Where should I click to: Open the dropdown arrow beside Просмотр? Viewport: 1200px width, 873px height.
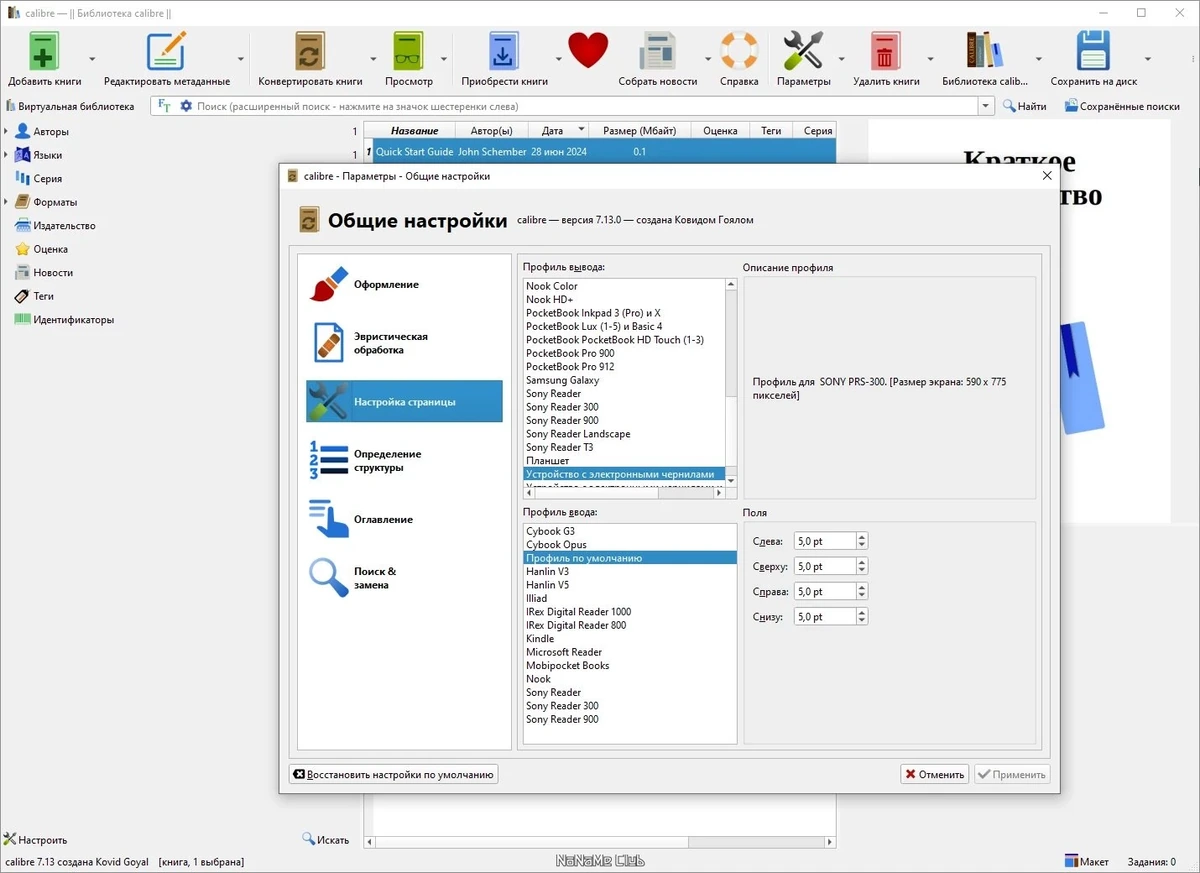444,59
